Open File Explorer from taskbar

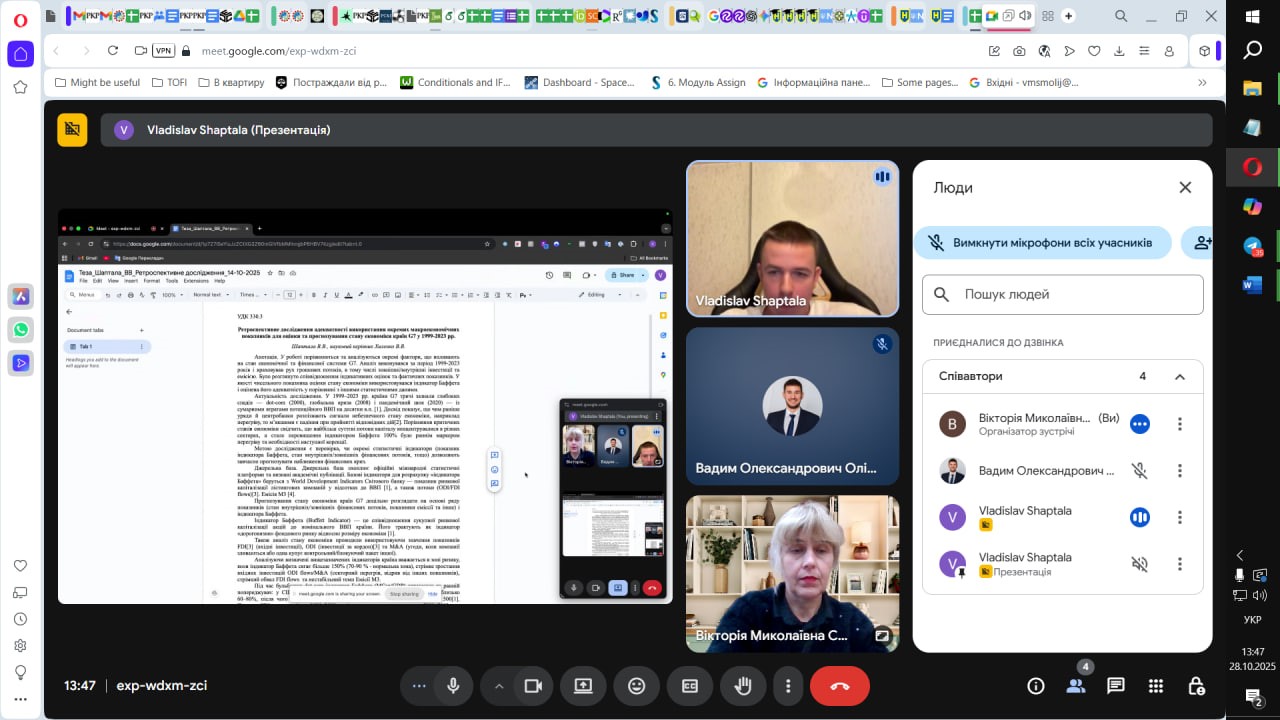point(1252,88)
